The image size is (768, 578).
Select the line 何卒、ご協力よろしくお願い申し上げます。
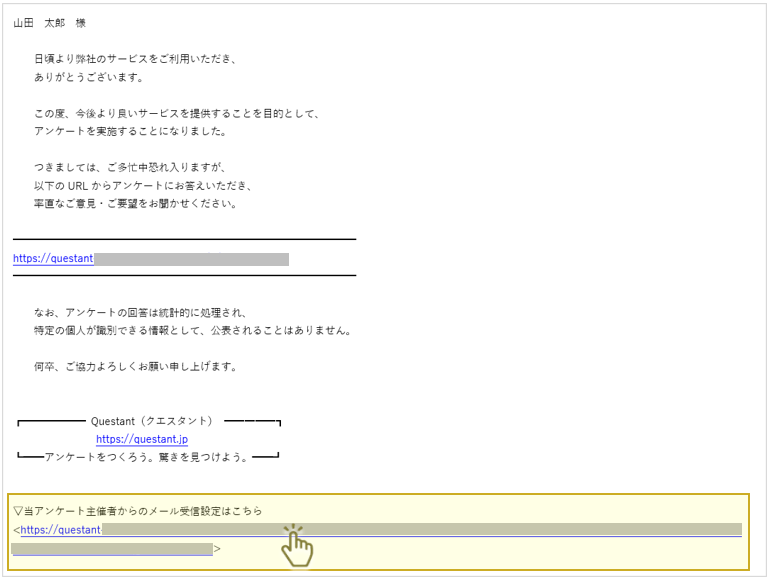pyautogui.click(x=136, y=366)
